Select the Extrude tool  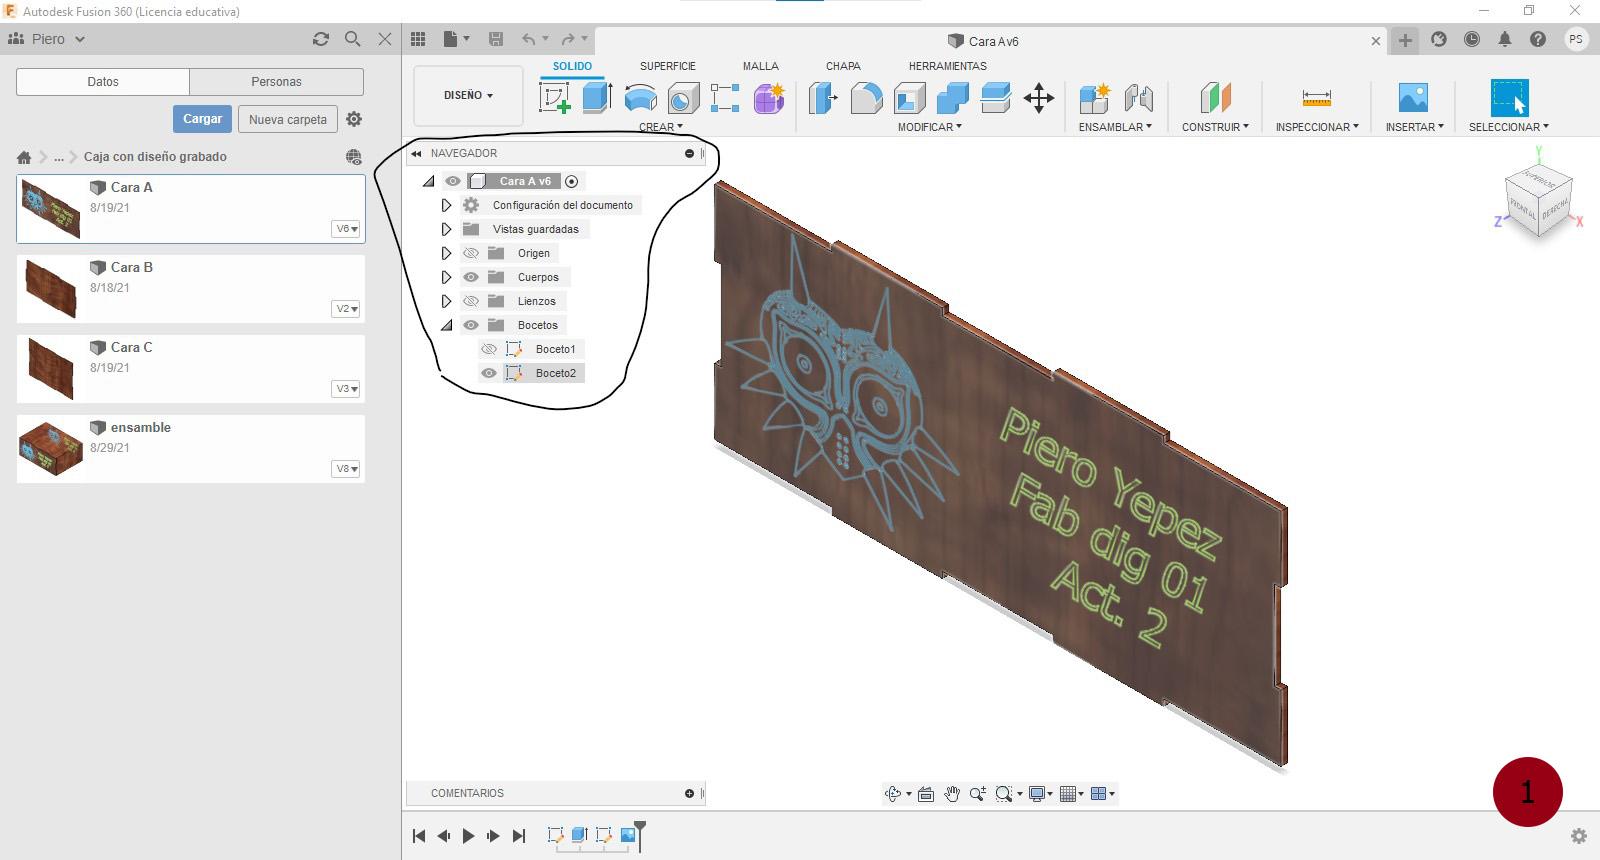597,98
